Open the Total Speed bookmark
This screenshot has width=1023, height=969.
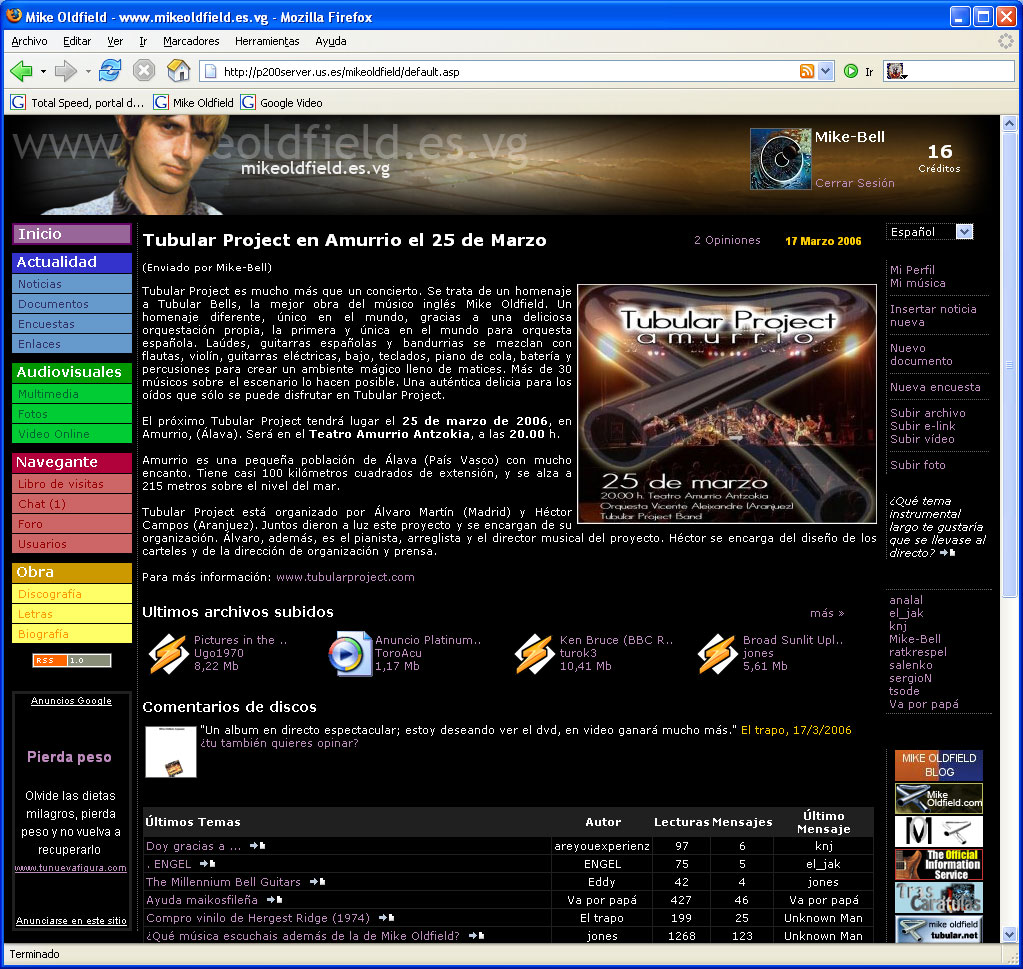click(77, 102)
